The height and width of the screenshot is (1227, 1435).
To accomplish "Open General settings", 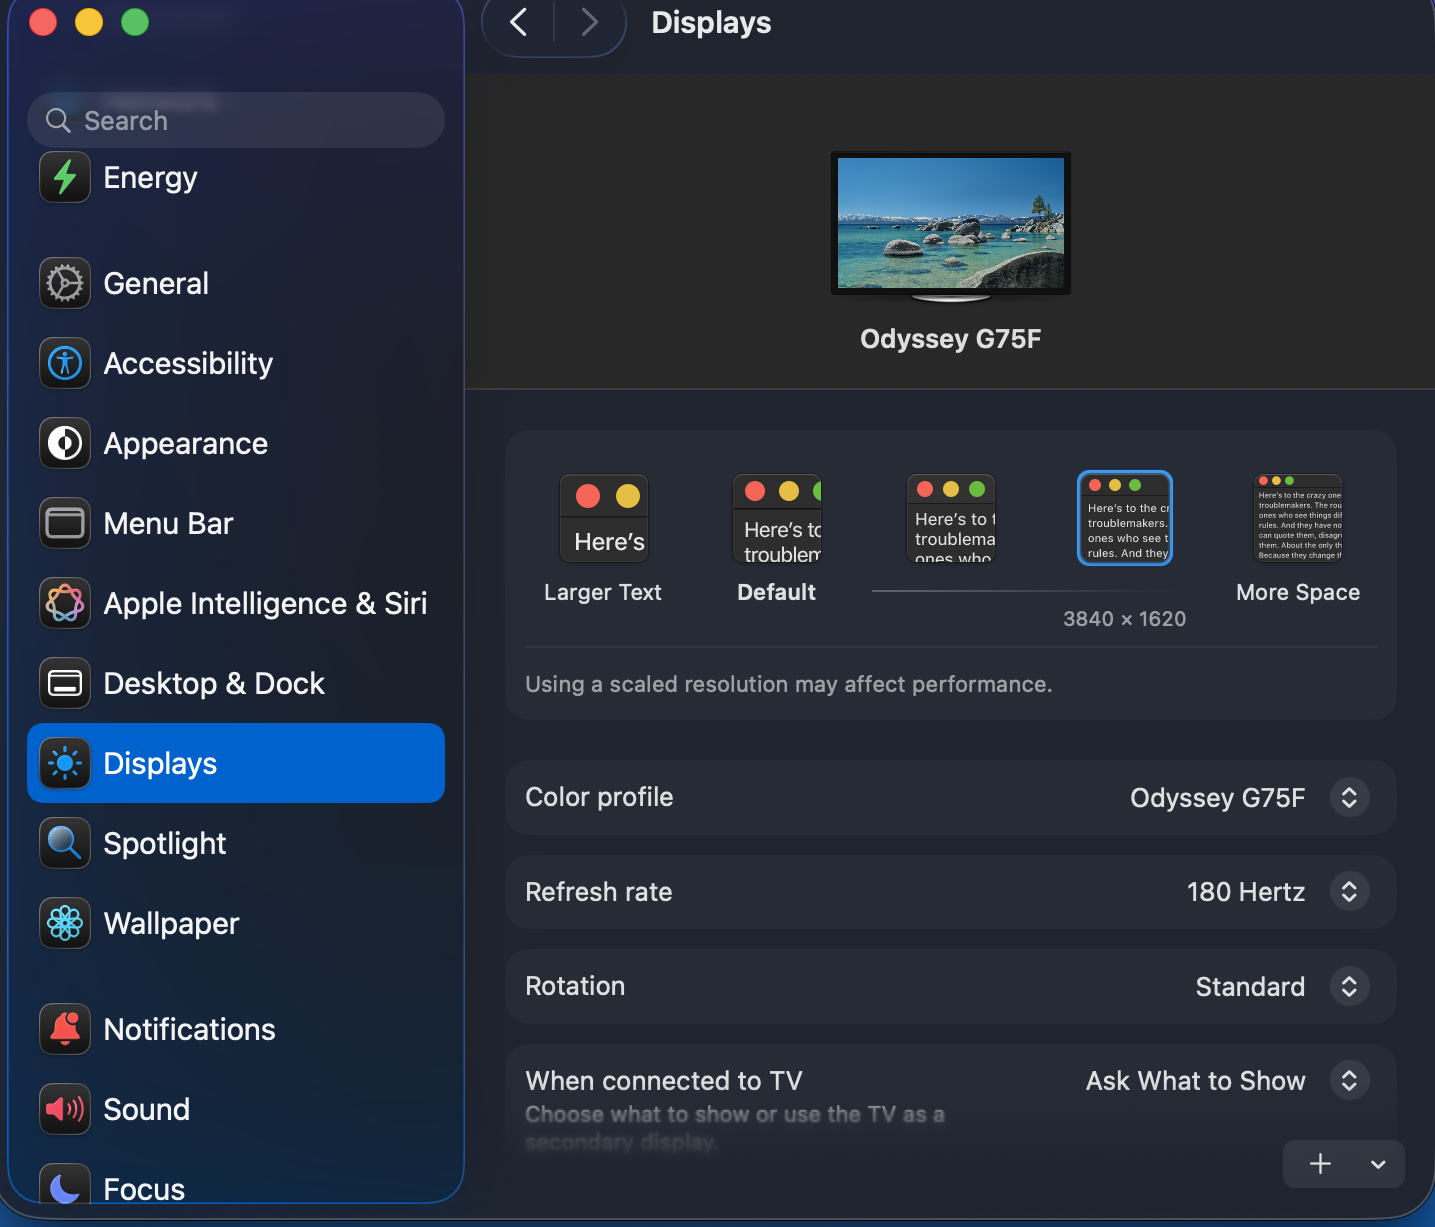I will click(236, 283).
